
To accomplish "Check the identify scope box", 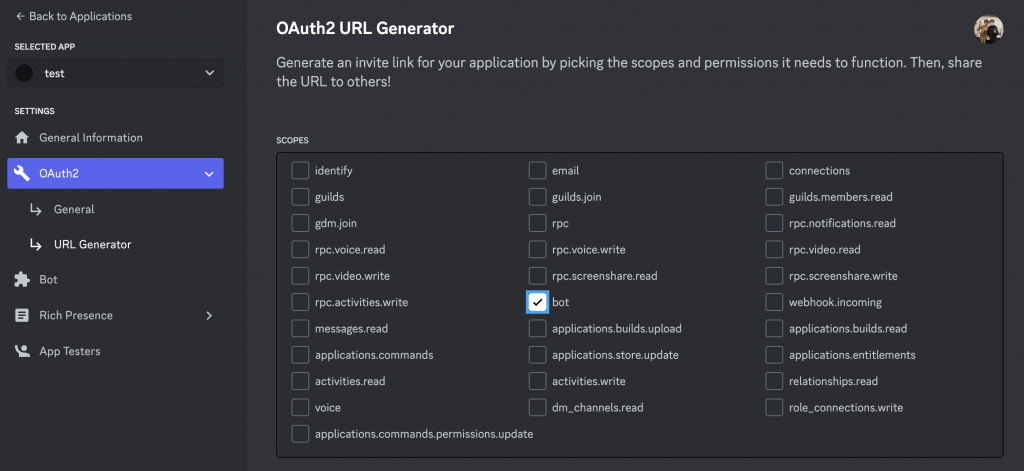I will (x=300, y=171).
